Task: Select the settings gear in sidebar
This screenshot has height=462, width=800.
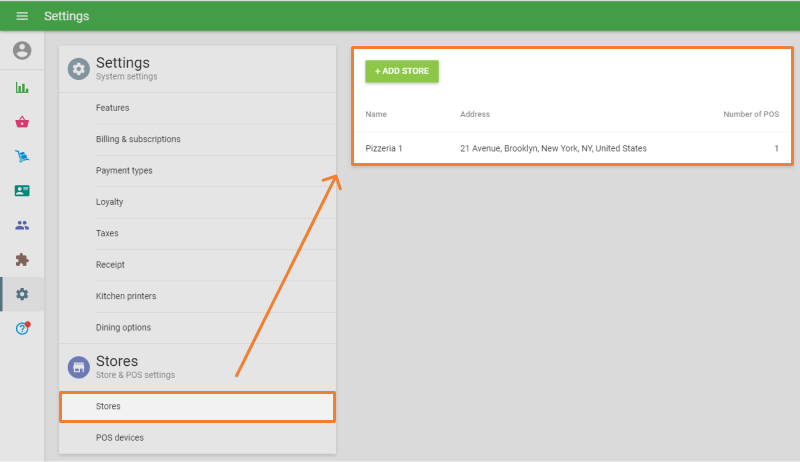Action: point(22,294)
